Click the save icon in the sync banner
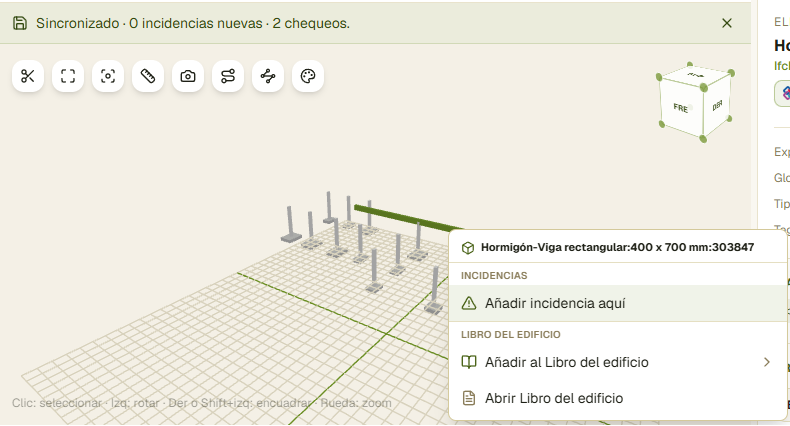The image size is (790, 426). coord(20,23)
